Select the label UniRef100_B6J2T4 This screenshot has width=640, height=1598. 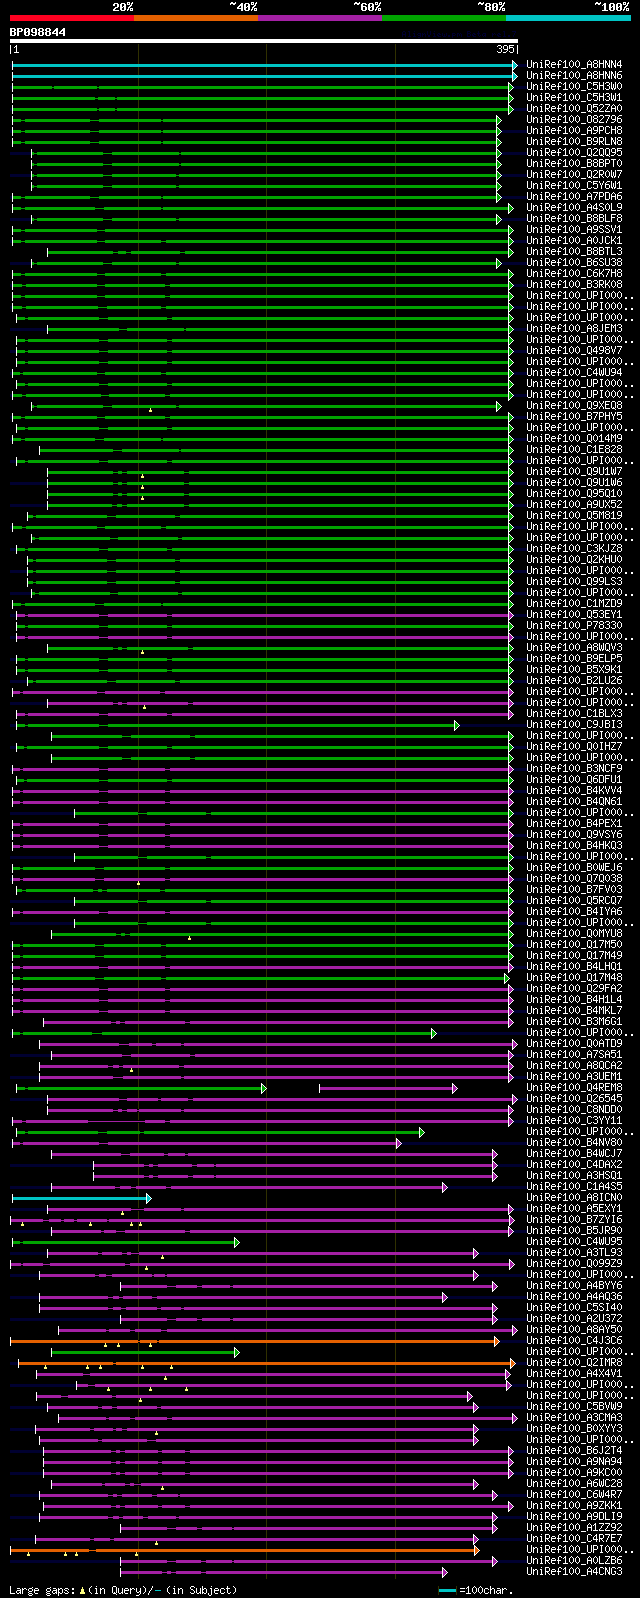coord(574,1450)
